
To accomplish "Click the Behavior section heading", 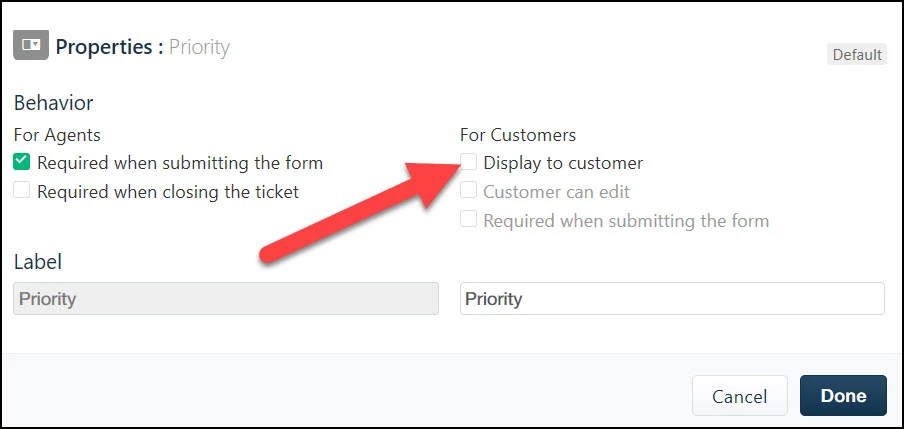I will (x=54, y=103).
